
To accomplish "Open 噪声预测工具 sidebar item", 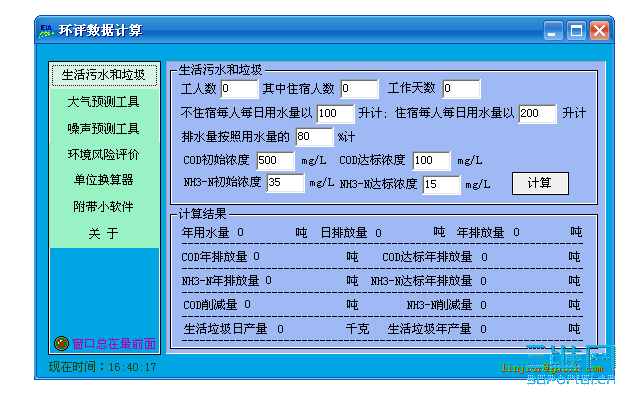I will (x=104, y=129).
